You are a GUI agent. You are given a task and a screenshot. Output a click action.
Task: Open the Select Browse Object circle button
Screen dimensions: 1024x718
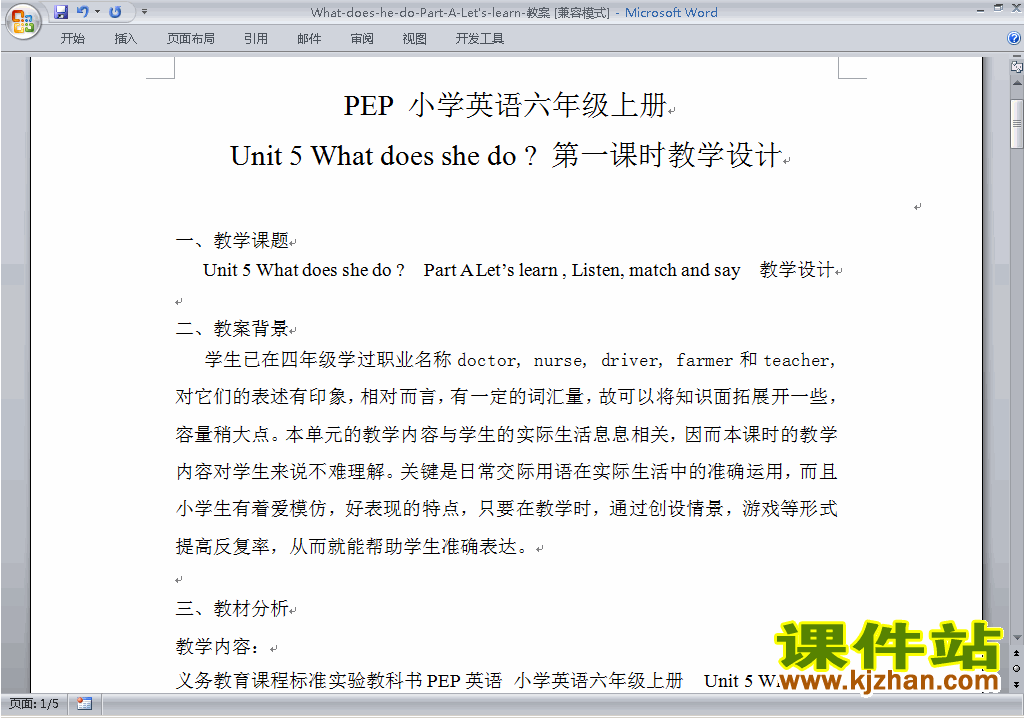1016,668
